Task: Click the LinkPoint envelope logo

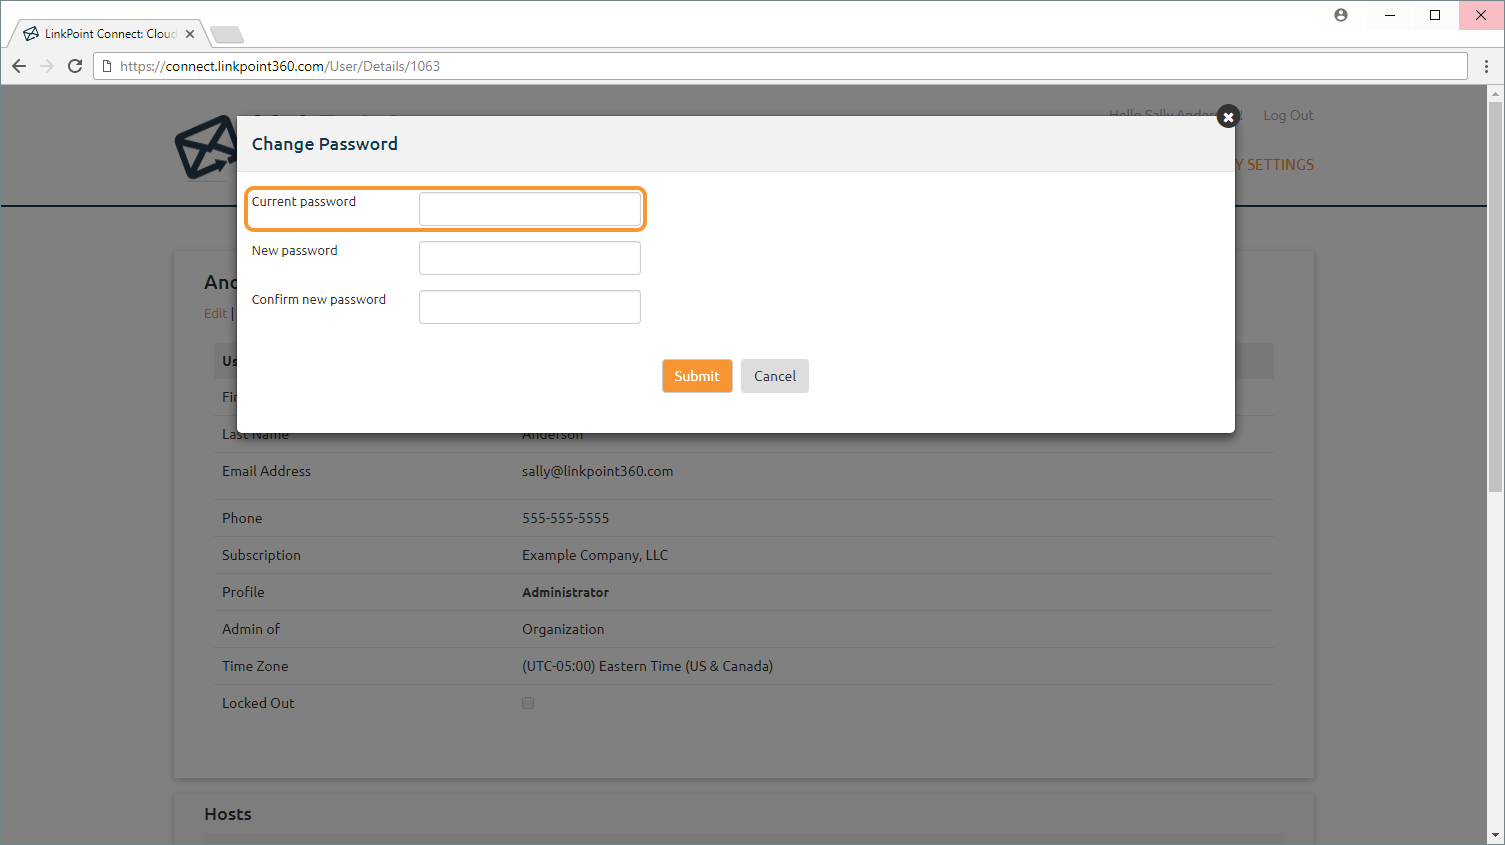Action: click(205, 148)
